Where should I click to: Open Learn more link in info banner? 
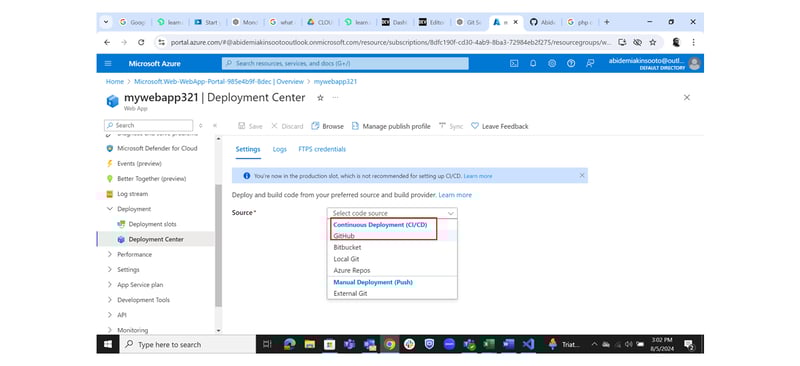pos(478,176)
